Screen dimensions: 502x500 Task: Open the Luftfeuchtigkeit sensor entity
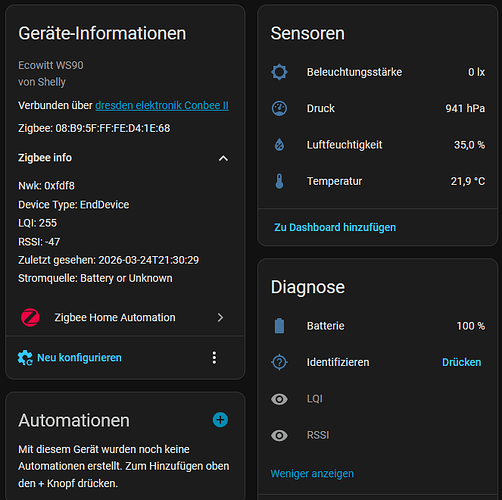pyautogui.click(x=378, y=145)
